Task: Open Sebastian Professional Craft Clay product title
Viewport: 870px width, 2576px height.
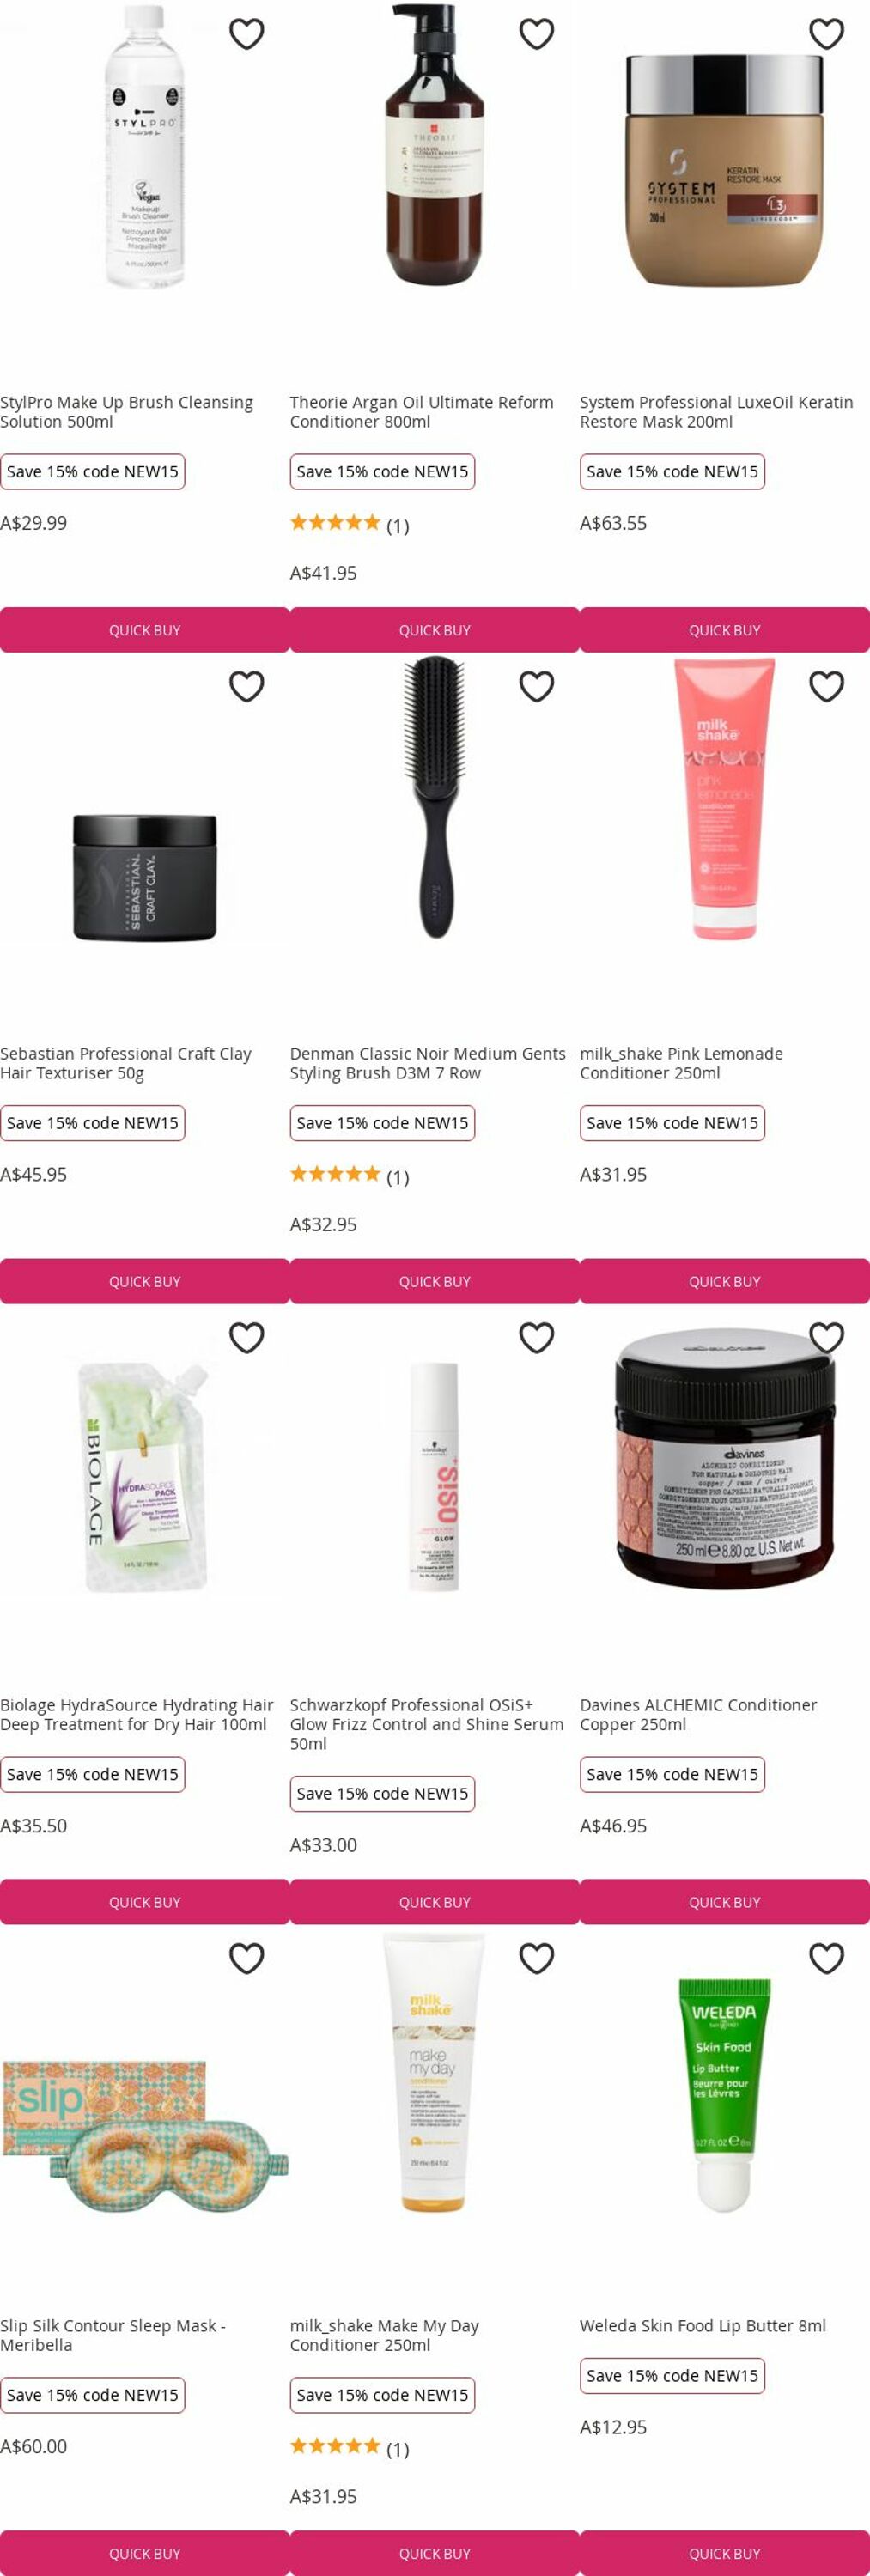Action: coord(126,1063)
